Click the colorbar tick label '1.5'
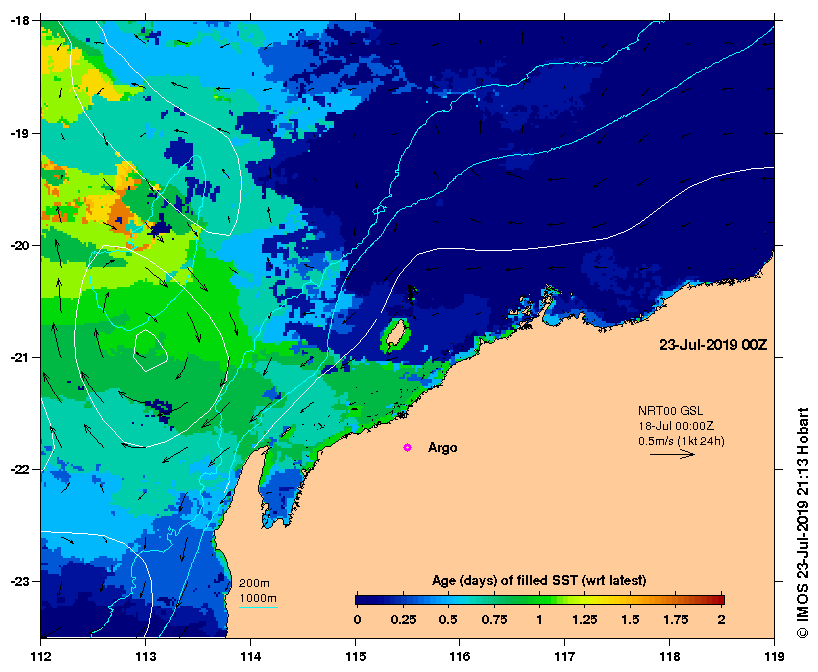Viewport: 818px width, 672px height. click(x=630, y=620)
